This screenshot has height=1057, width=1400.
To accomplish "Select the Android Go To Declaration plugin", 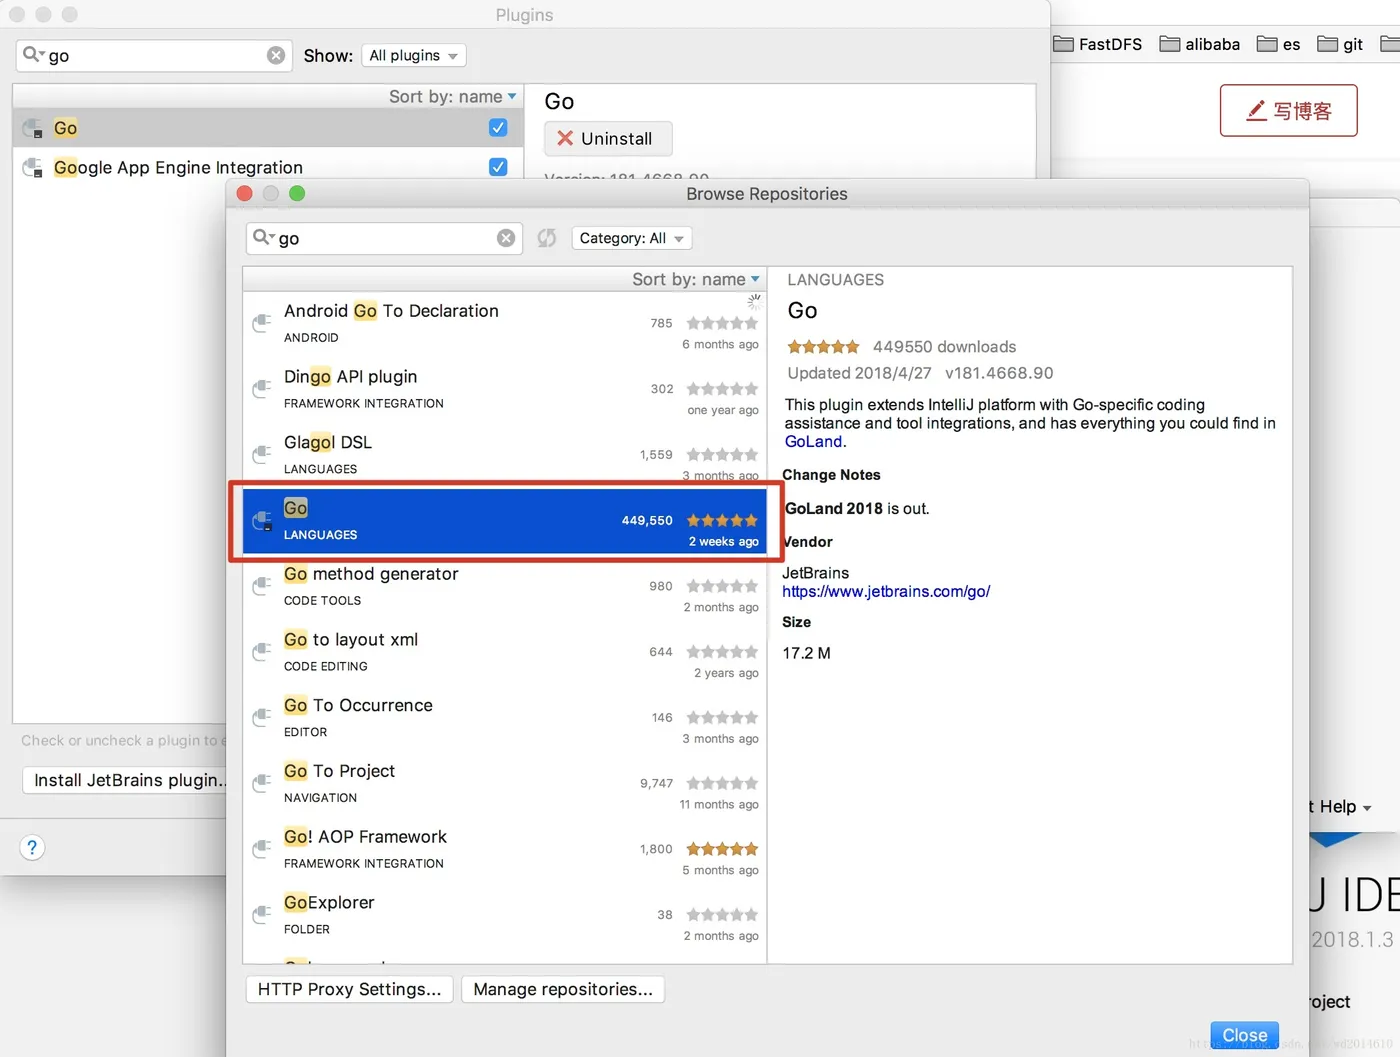I will (x=505, y=324).
